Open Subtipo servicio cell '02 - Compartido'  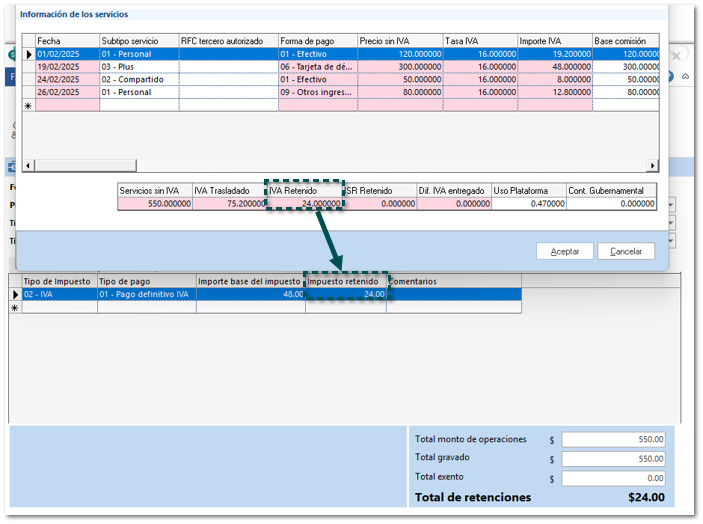coord(138,80)
